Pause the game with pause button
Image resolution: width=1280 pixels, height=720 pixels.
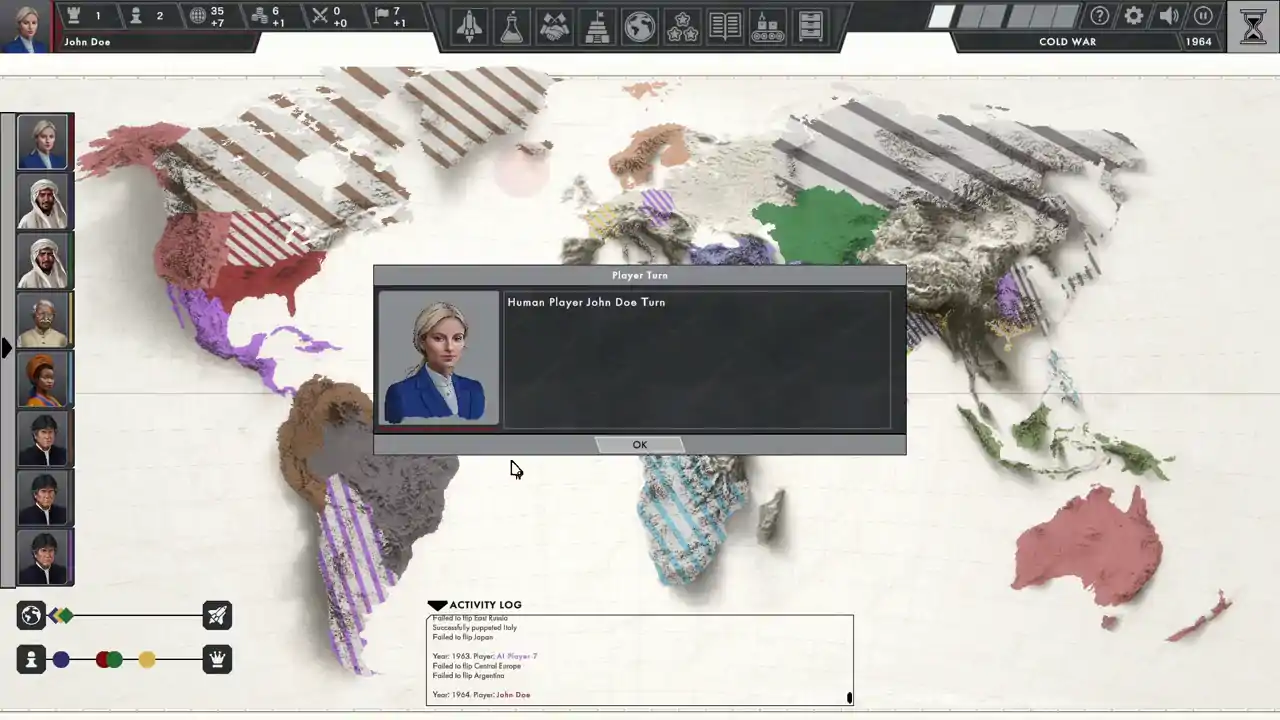[1203, 16]
